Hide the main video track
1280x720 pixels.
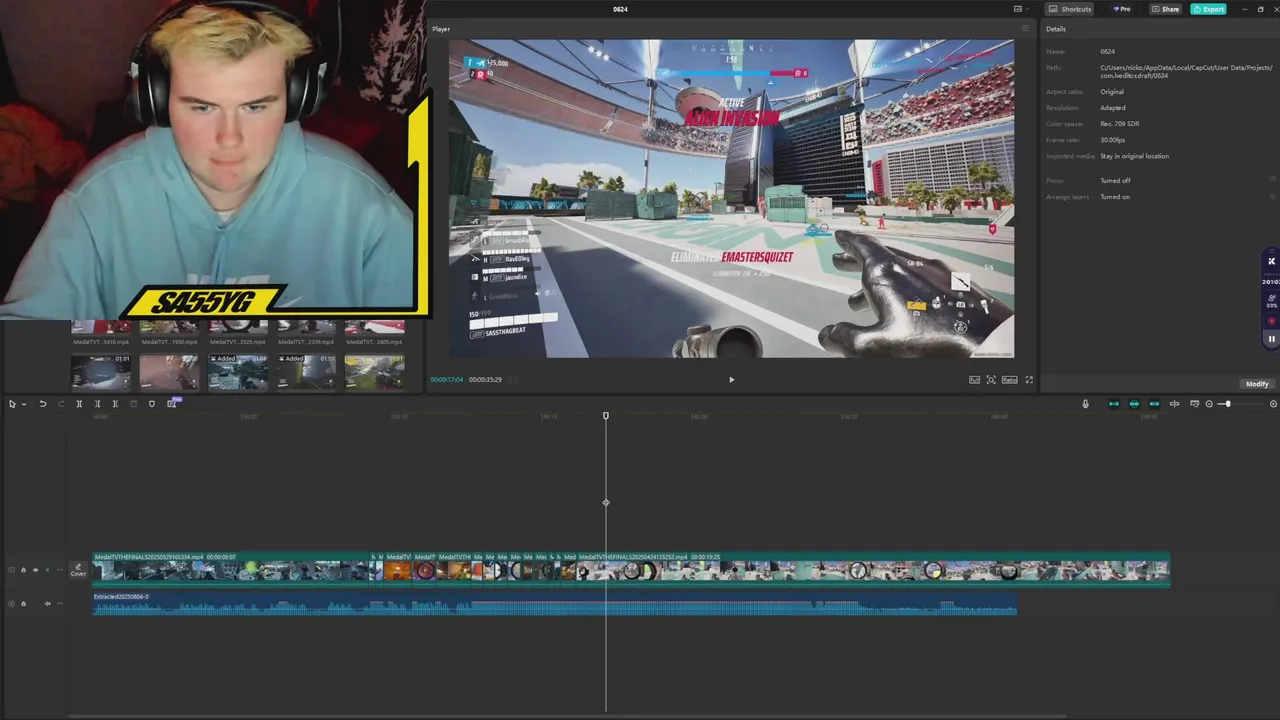tap(35, 570)
